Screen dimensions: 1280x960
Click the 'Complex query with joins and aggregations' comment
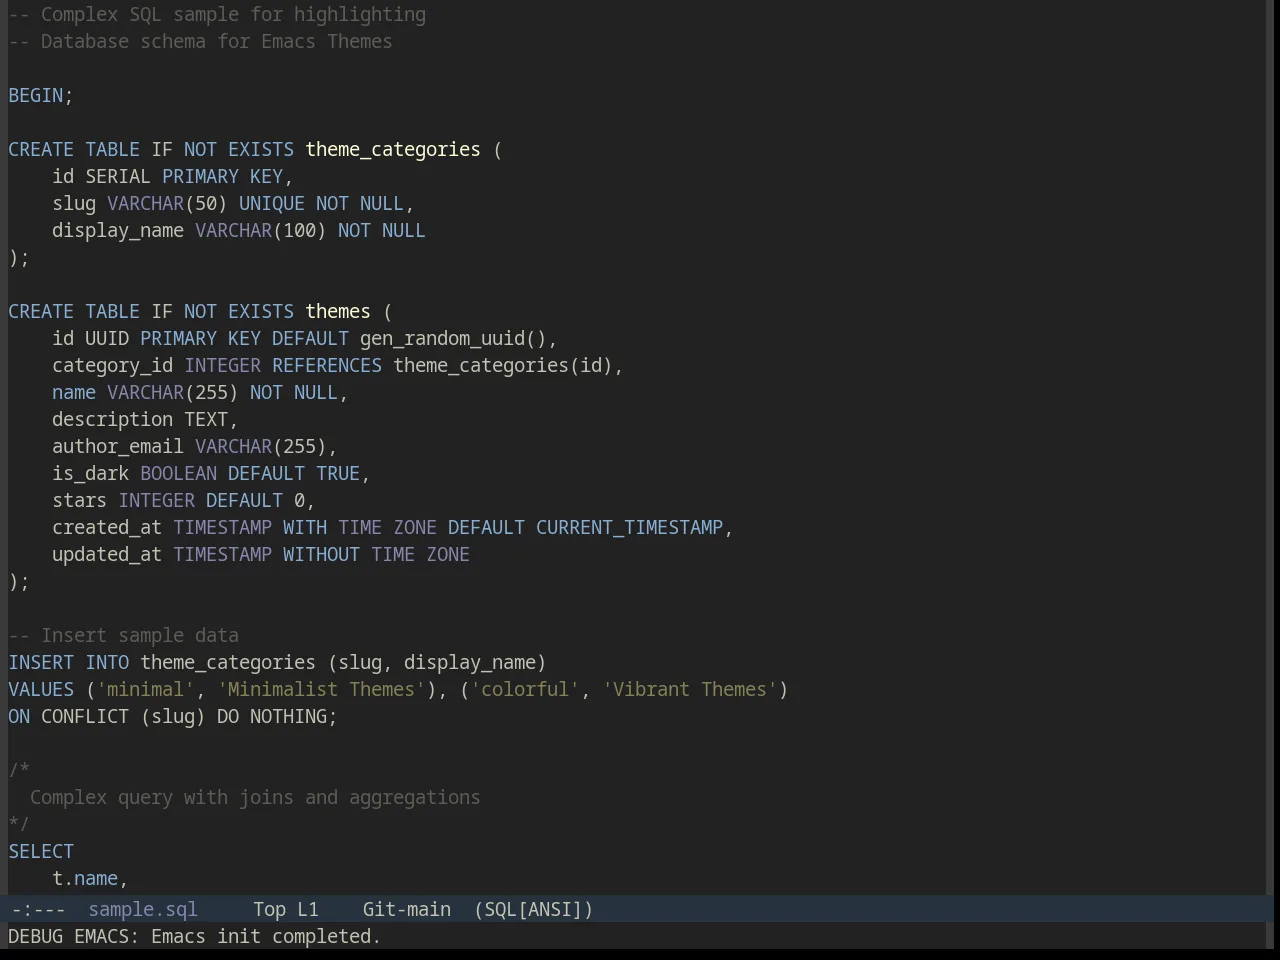tap(255, 798)
